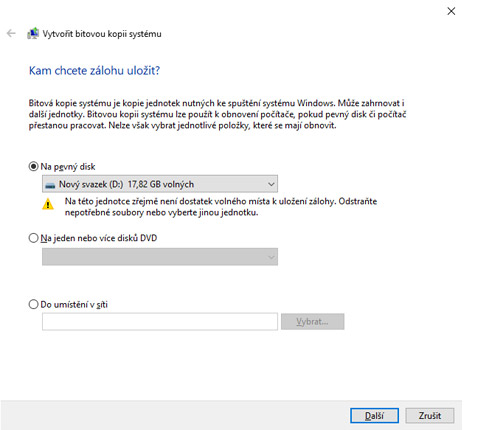Click the chevron arrow of Nový svazek combo box
Screen dimensions: 500x430
click(x=271, y=184)
